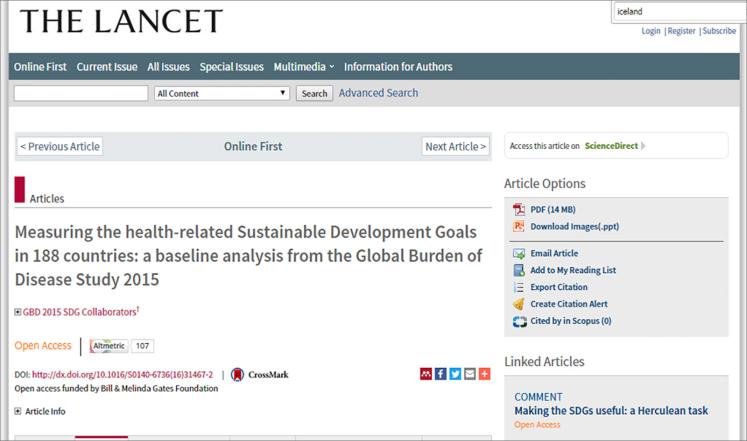Click the Download Images ppt icon
The image size is (747, 441).
(x=519, y=227)
